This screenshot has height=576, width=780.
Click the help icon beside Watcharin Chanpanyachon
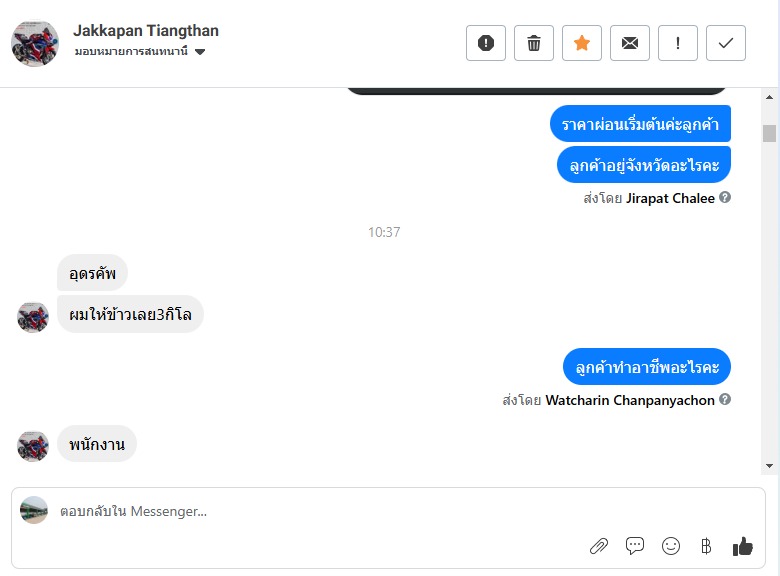[725, 399]
